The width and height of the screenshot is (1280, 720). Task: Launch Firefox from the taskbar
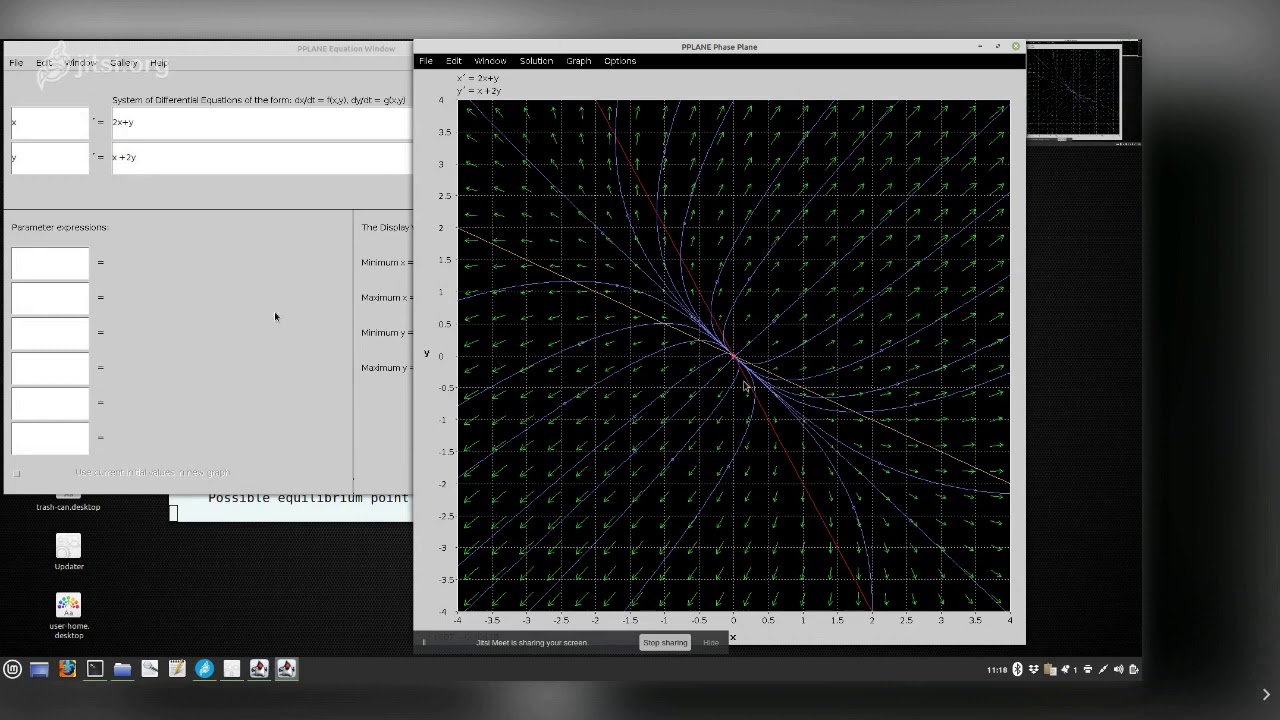click(67, 669)
